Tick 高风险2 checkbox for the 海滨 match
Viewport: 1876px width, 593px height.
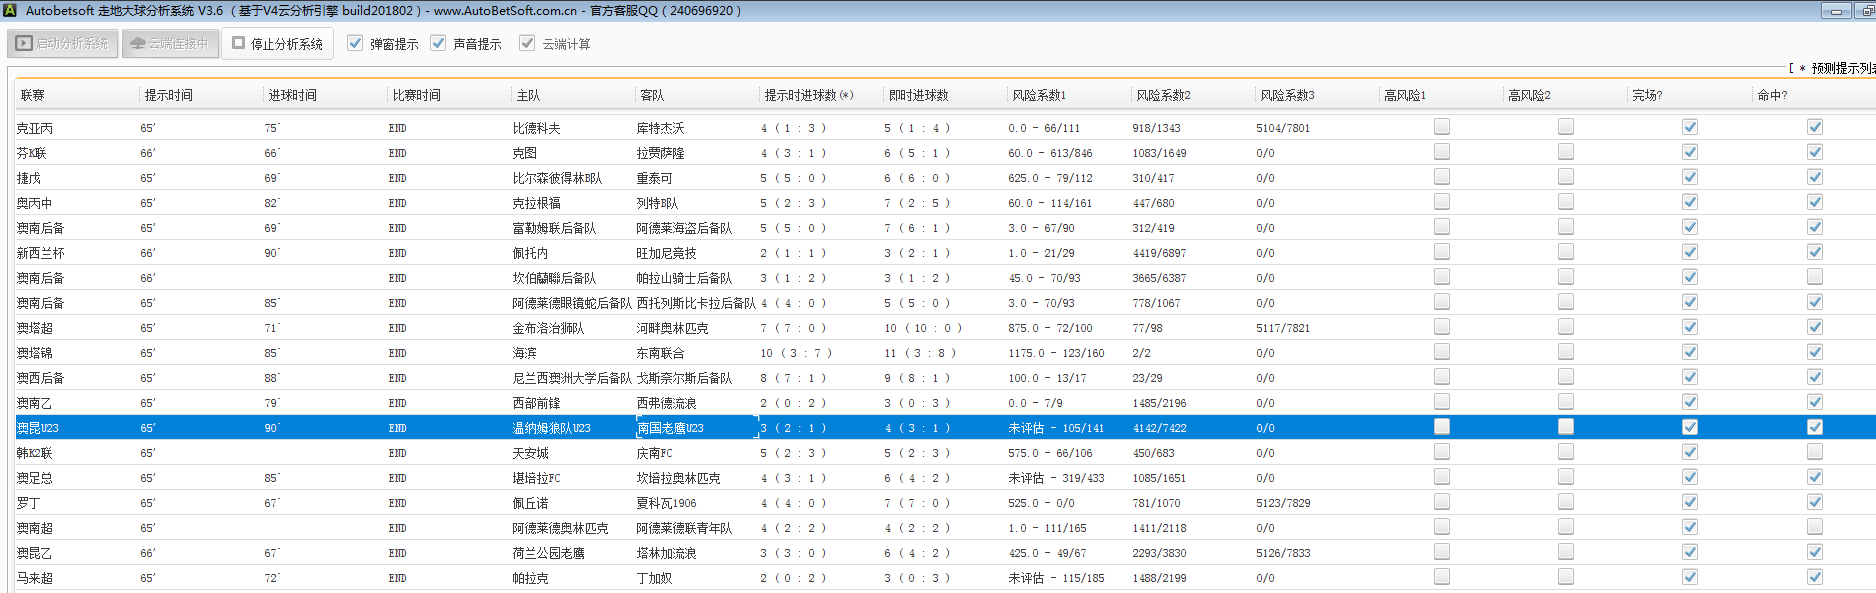click(x=1565, y=352)
